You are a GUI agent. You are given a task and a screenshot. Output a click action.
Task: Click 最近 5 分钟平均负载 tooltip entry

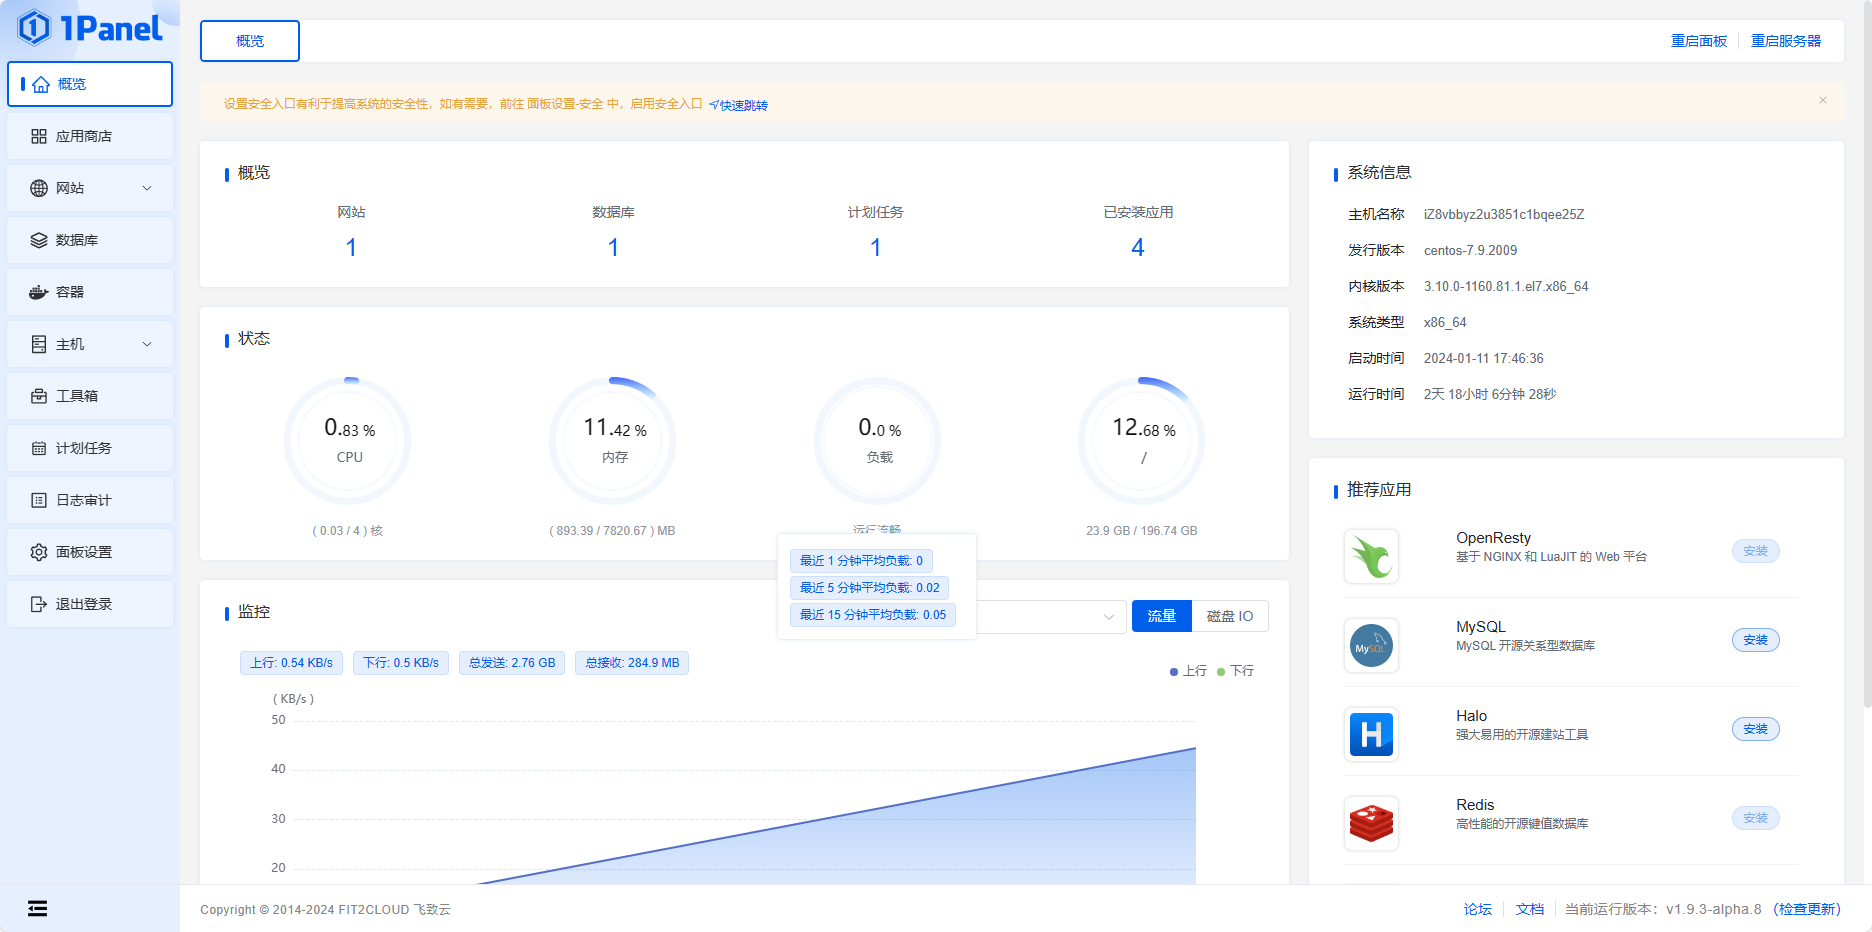click(x=869, y=588)
